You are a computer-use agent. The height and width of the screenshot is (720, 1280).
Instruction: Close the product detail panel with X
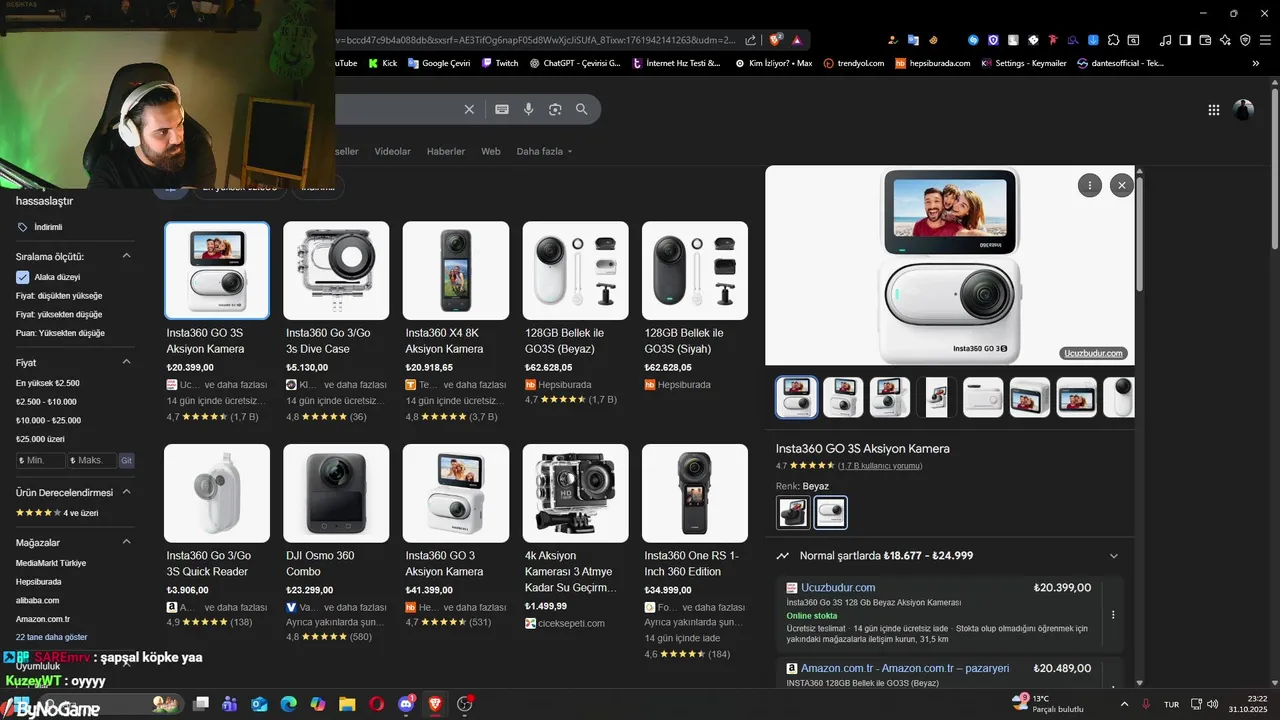(1122, 185)
